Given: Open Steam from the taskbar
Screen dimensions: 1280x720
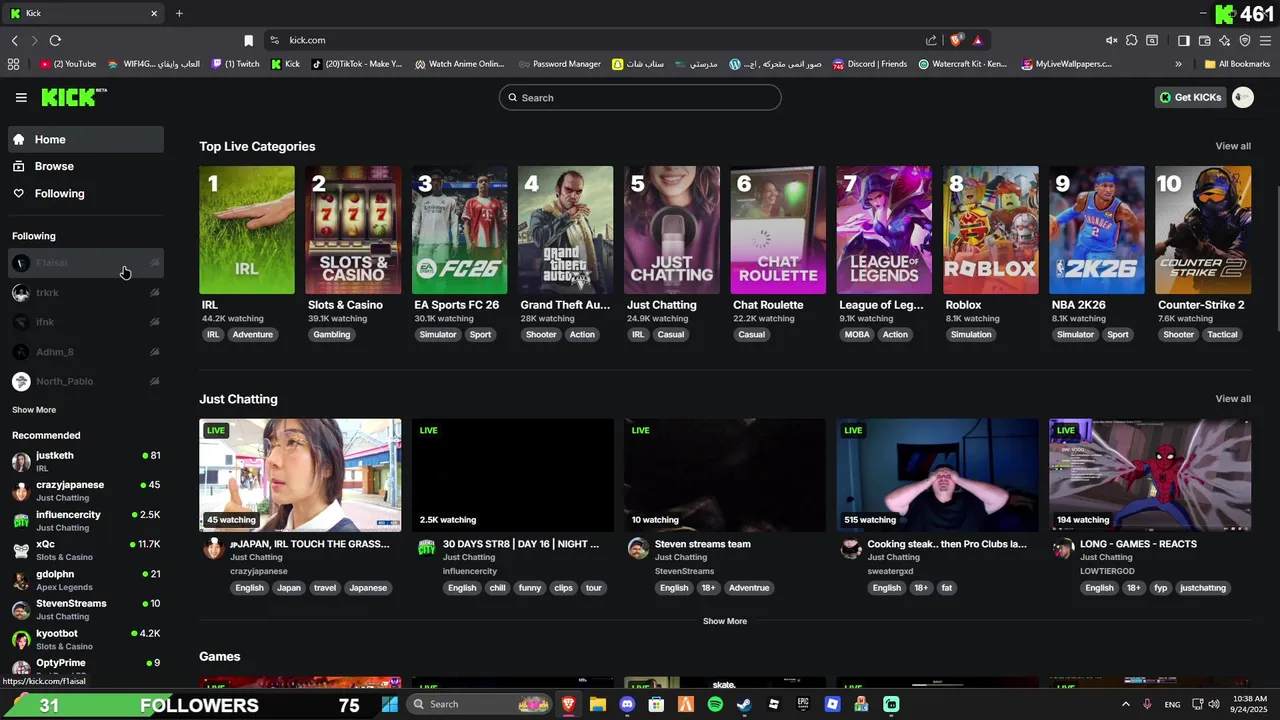Looking at the screenshot, I should (x=744, y=704).
